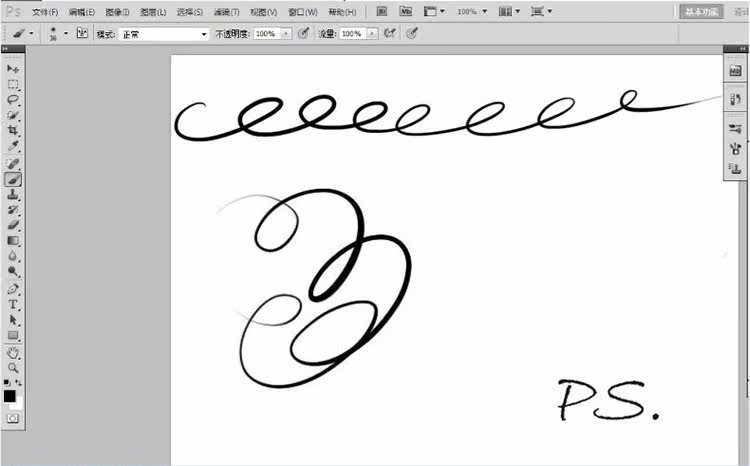The height and width of the screenshot is (466, 750).
Task: Open the 滤镜(T) menu
Action: [x=226, y=12]
